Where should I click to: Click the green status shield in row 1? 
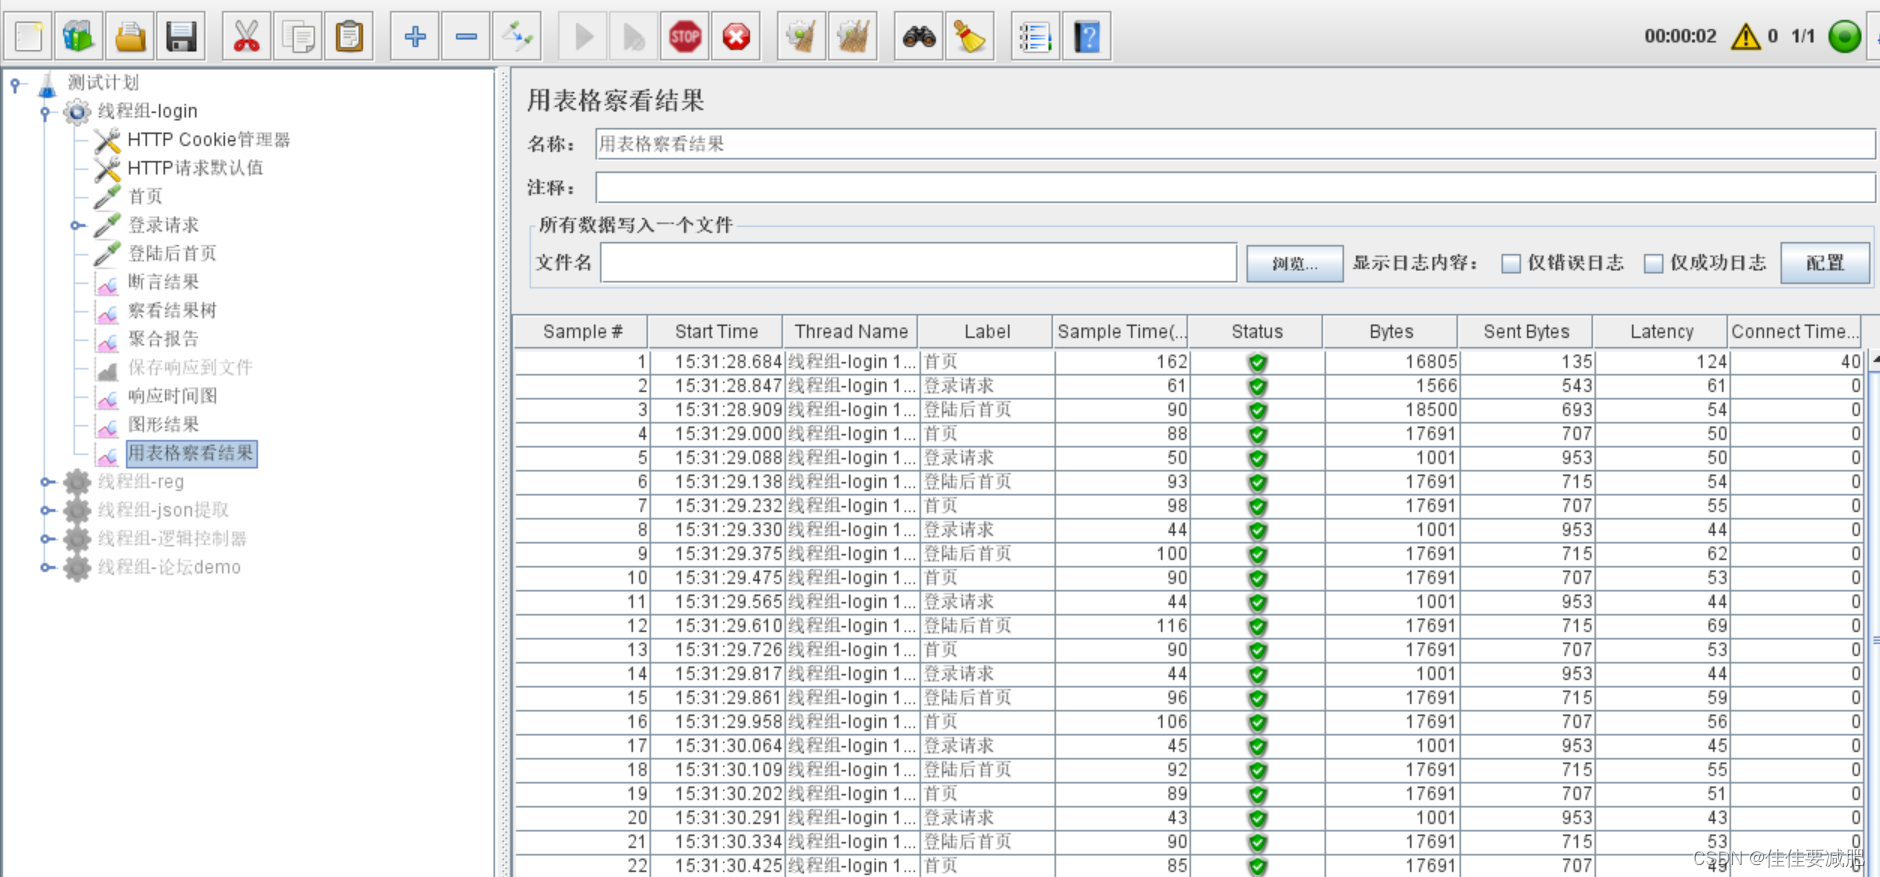pos(1258,362)
